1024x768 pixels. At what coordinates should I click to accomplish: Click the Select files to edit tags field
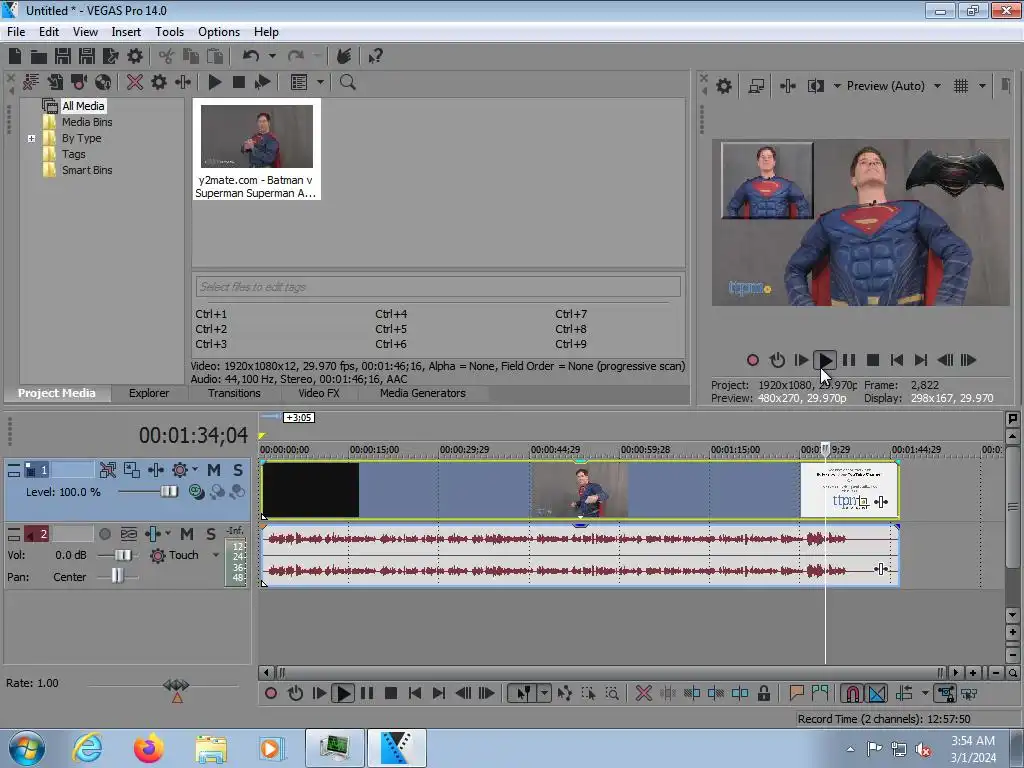[x=438, y=287]
